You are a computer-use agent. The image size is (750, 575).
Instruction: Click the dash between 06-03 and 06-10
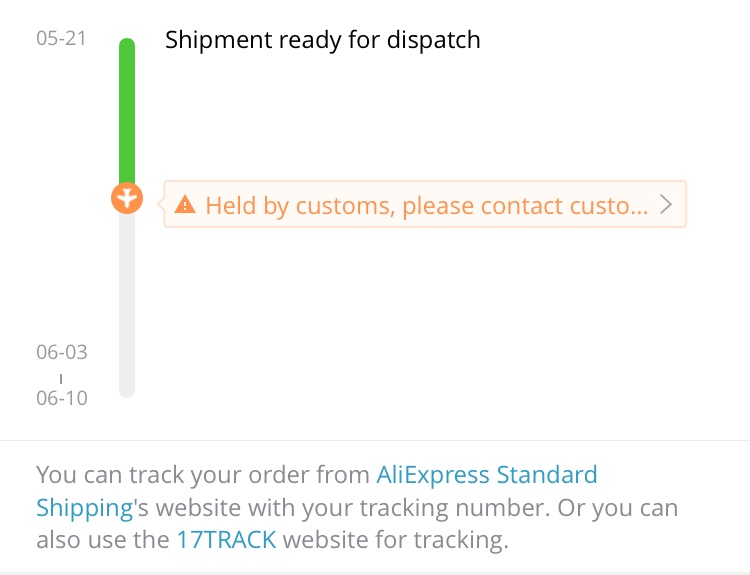pos(61,376)
